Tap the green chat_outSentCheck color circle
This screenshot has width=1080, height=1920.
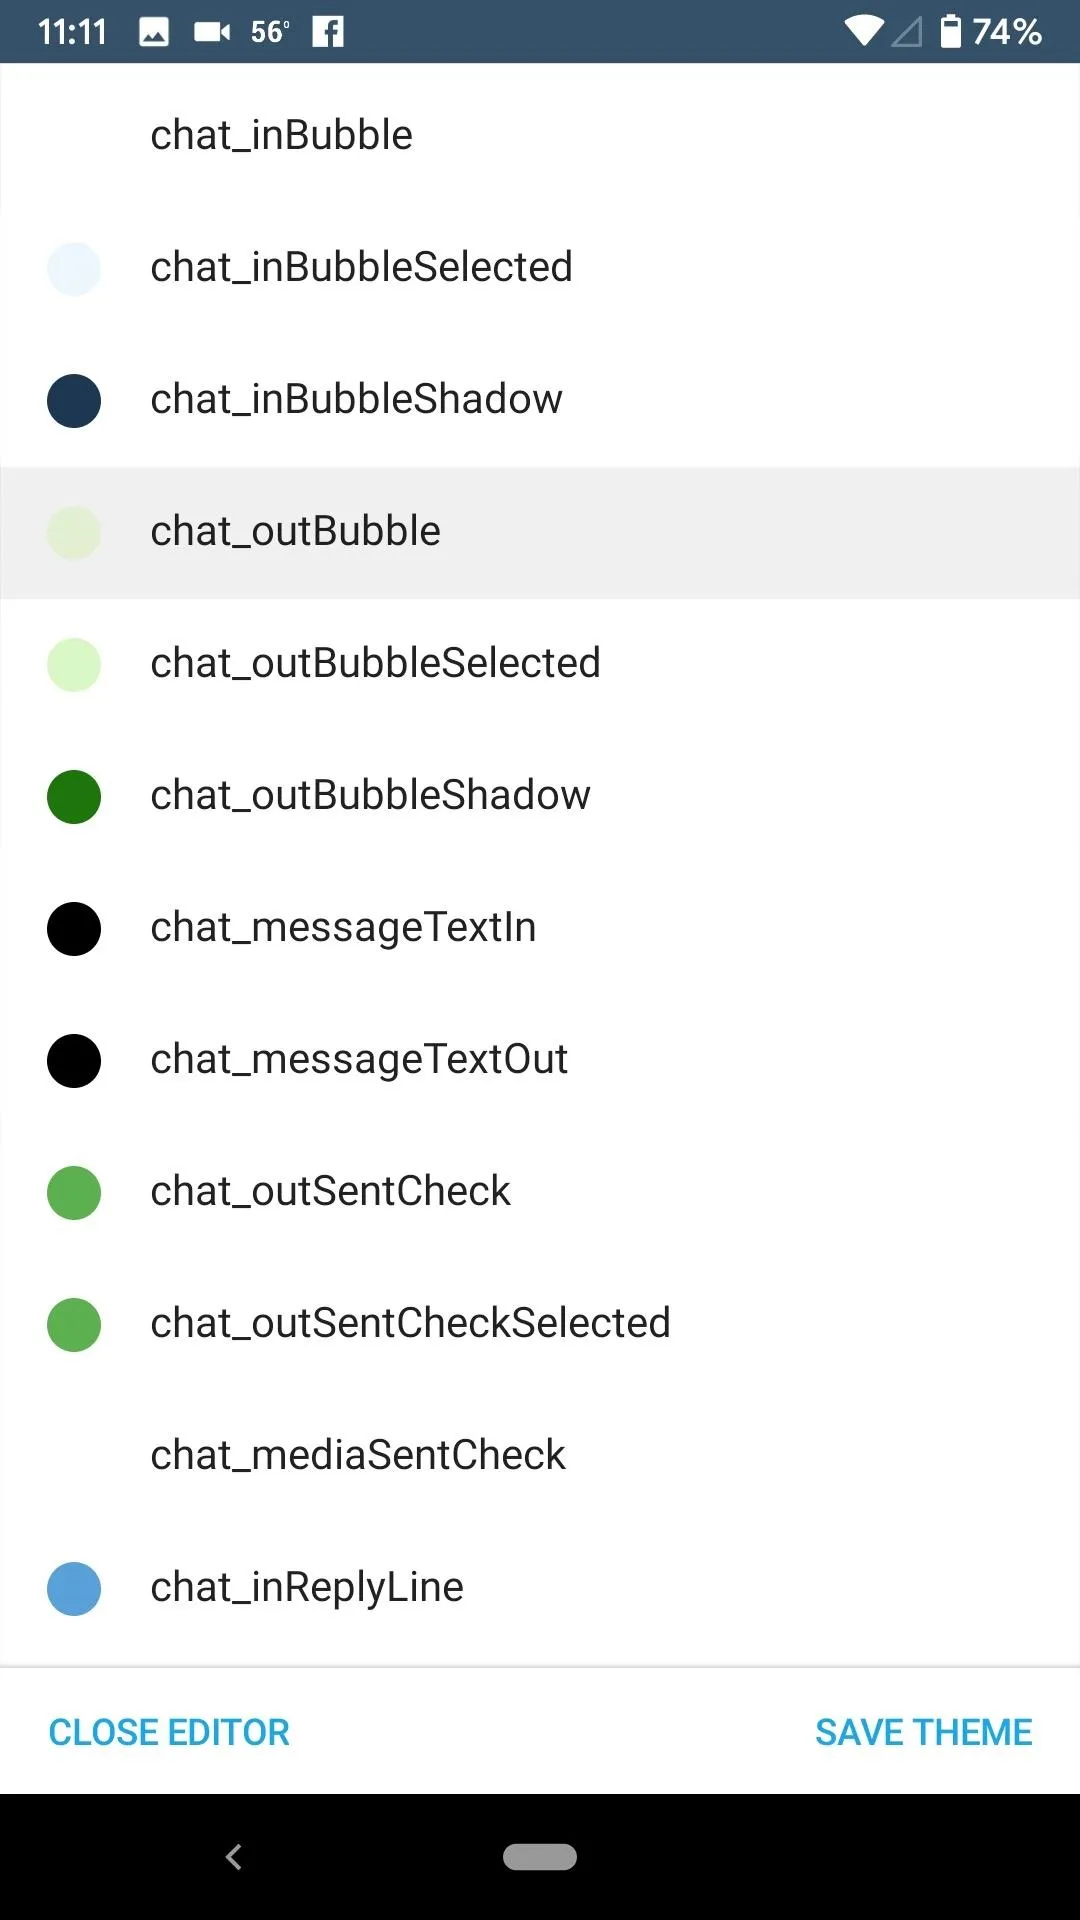tap(74, 1193)
